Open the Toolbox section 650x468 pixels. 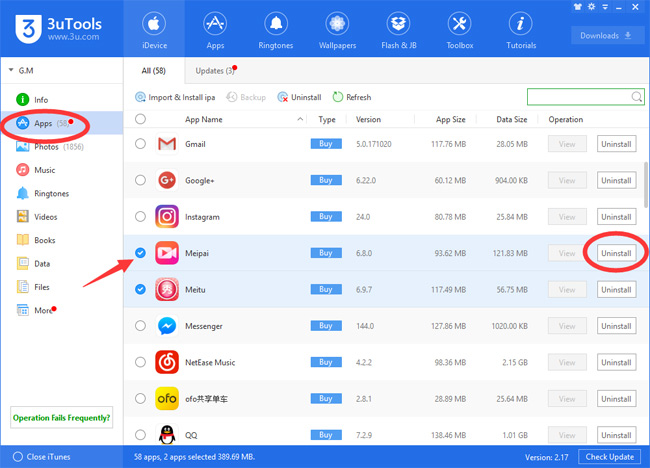pyautogui.click(x=459, y=30)
